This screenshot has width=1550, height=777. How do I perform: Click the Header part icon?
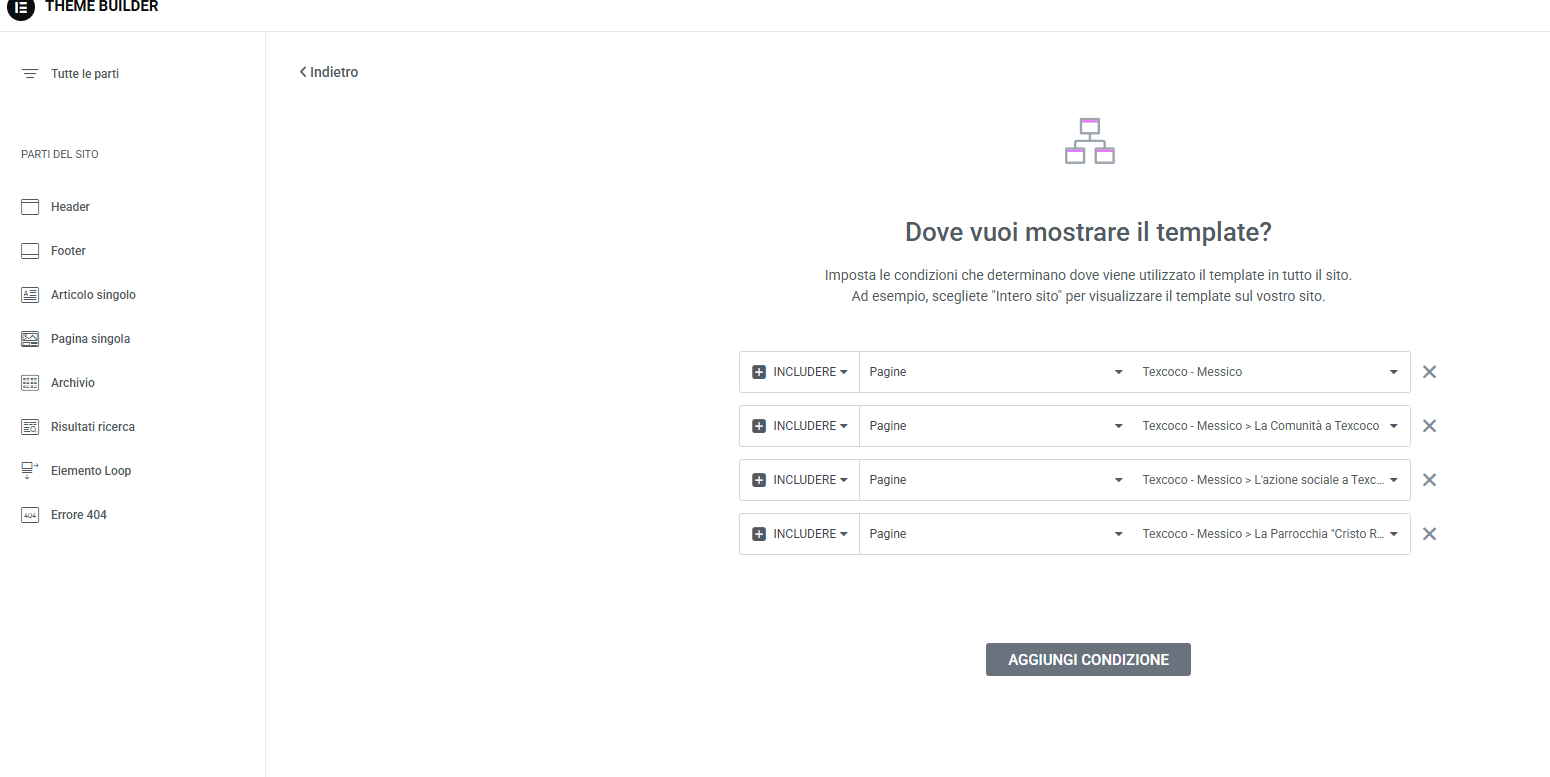pos(30,207)
